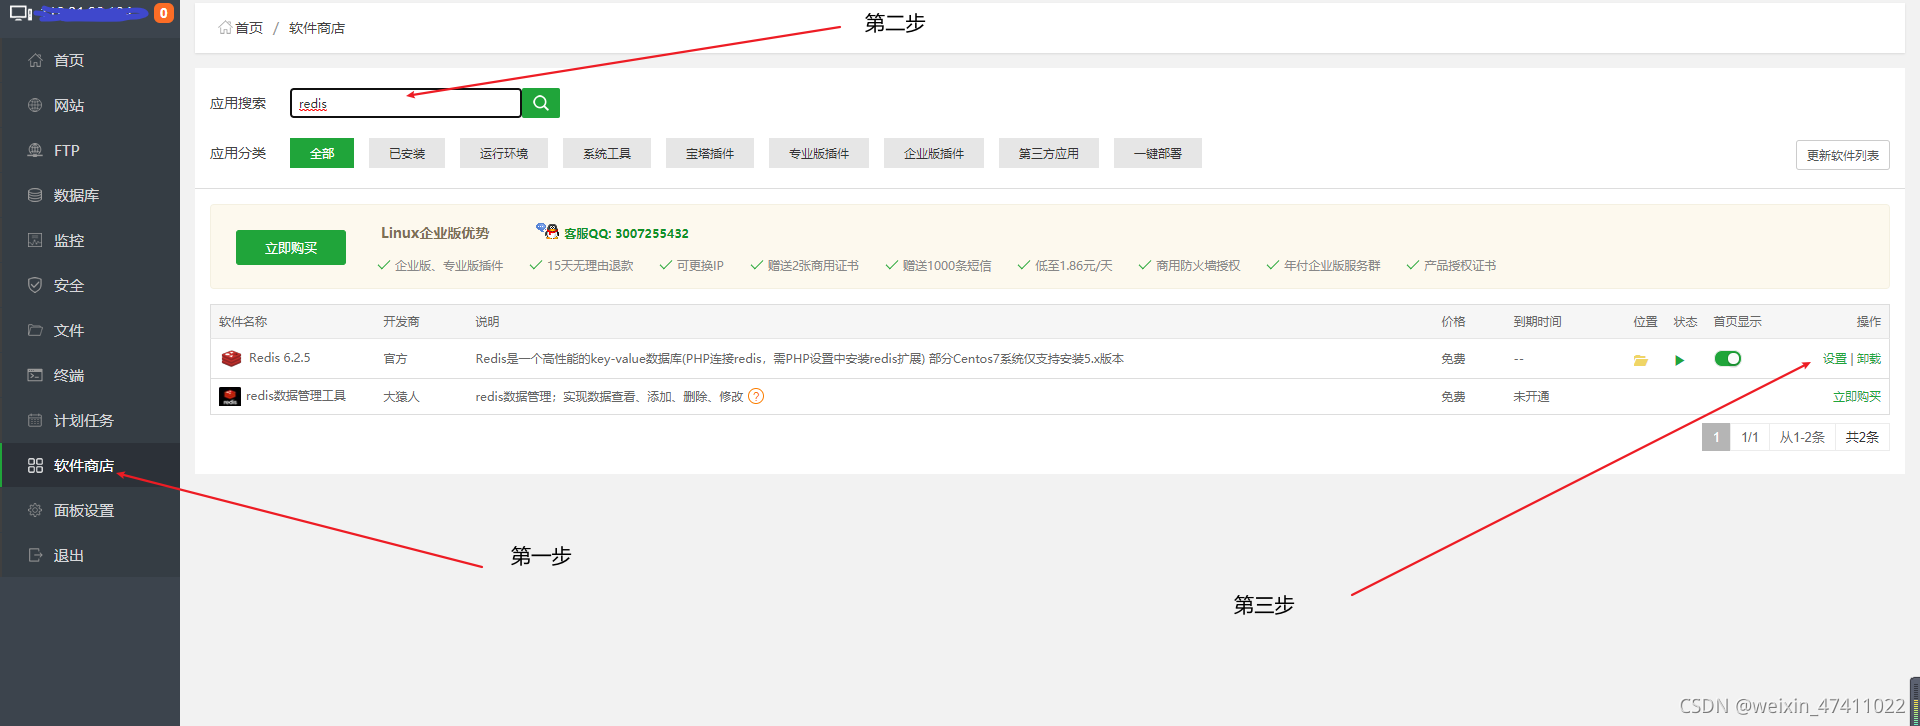Click 未开通 expiry cell
The width and height of the screenshot is (1920, 726).
pyautogui.click(x=1531, y=397)
